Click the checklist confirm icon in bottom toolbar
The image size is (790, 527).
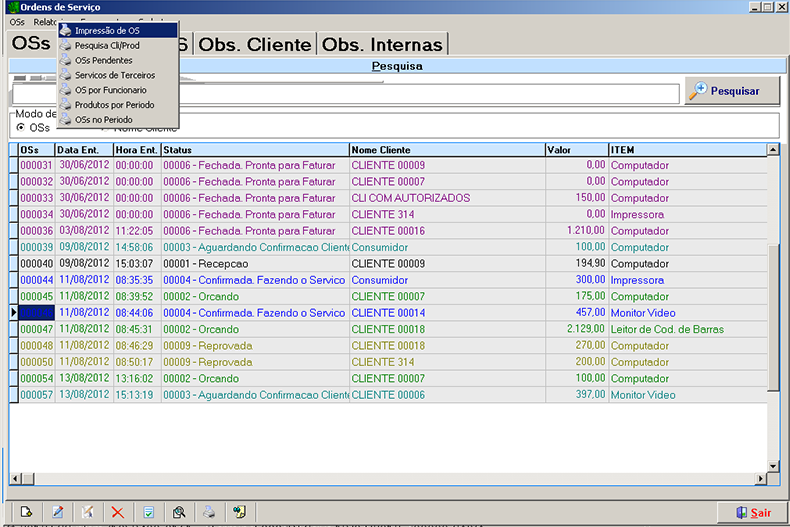[147, 512]
